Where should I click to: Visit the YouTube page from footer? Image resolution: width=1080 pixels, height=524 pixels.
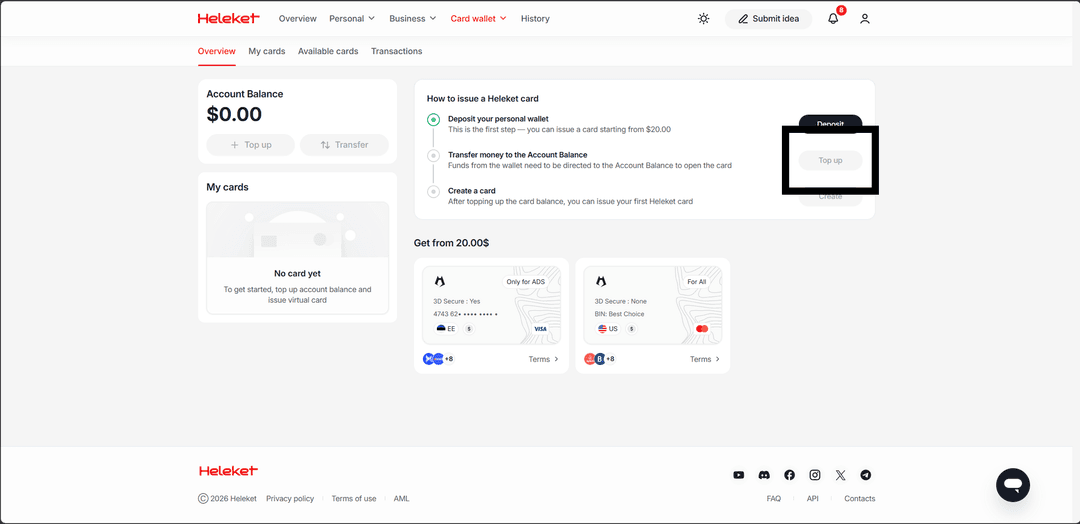coord(739,475)
